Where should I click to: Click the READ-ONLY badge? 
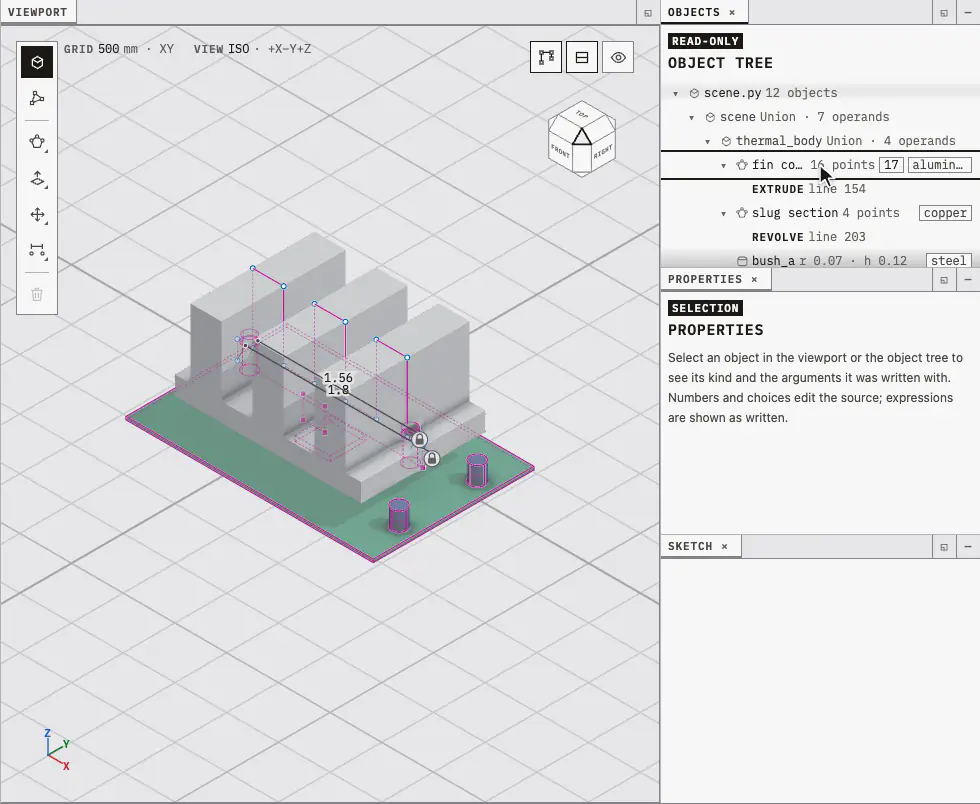[705, 41]
